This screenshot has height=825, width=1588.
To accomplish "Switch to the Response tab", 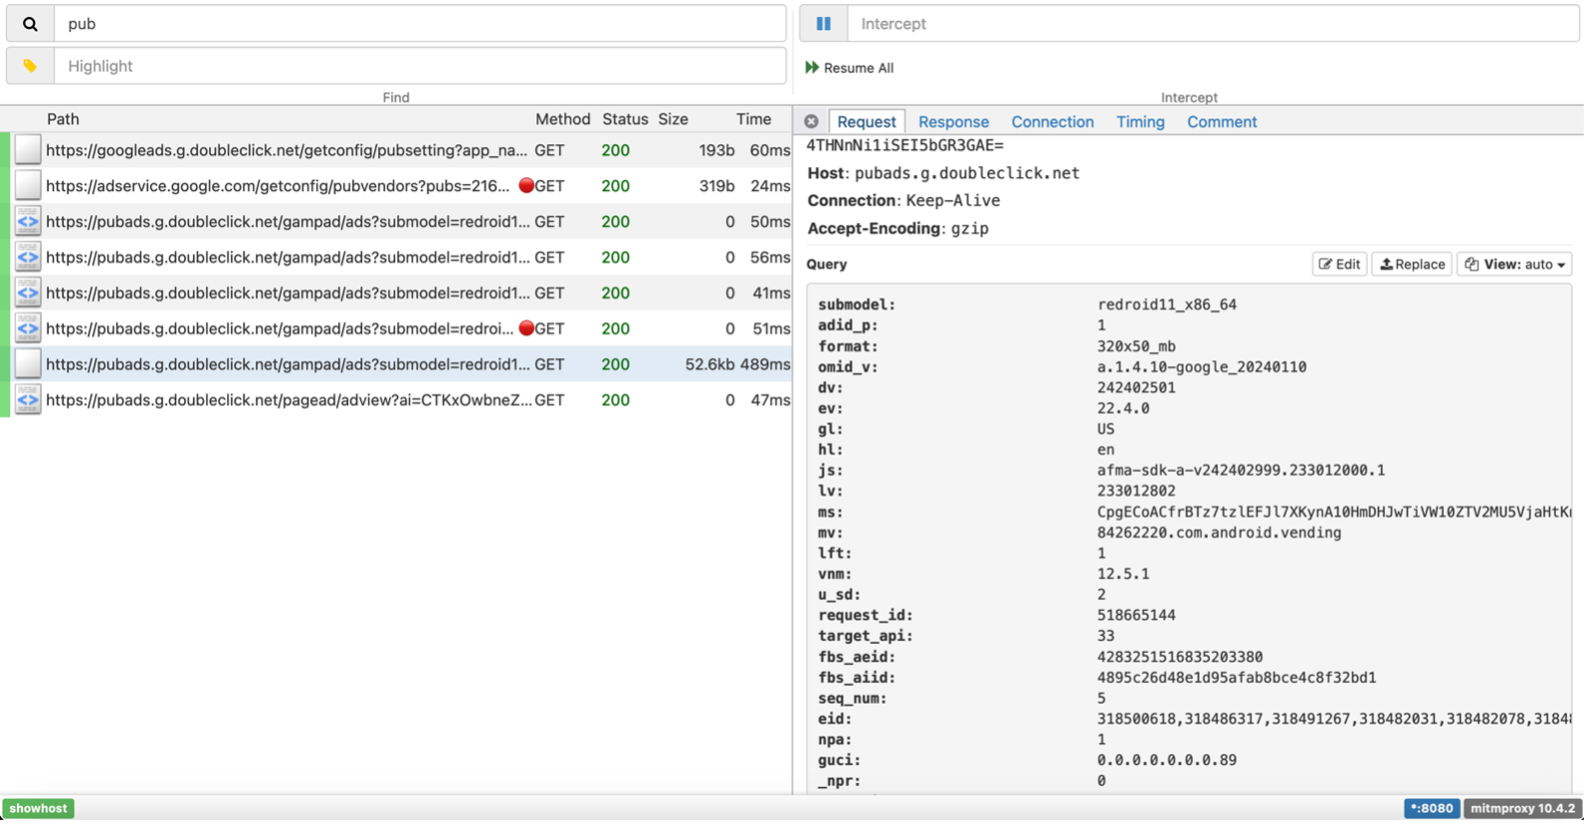I will (953, 122).
